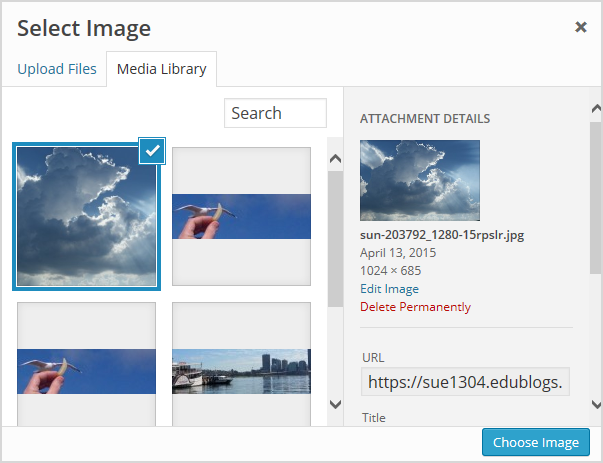Click the Search media field
Screen dimensions: 603x463
275,113
